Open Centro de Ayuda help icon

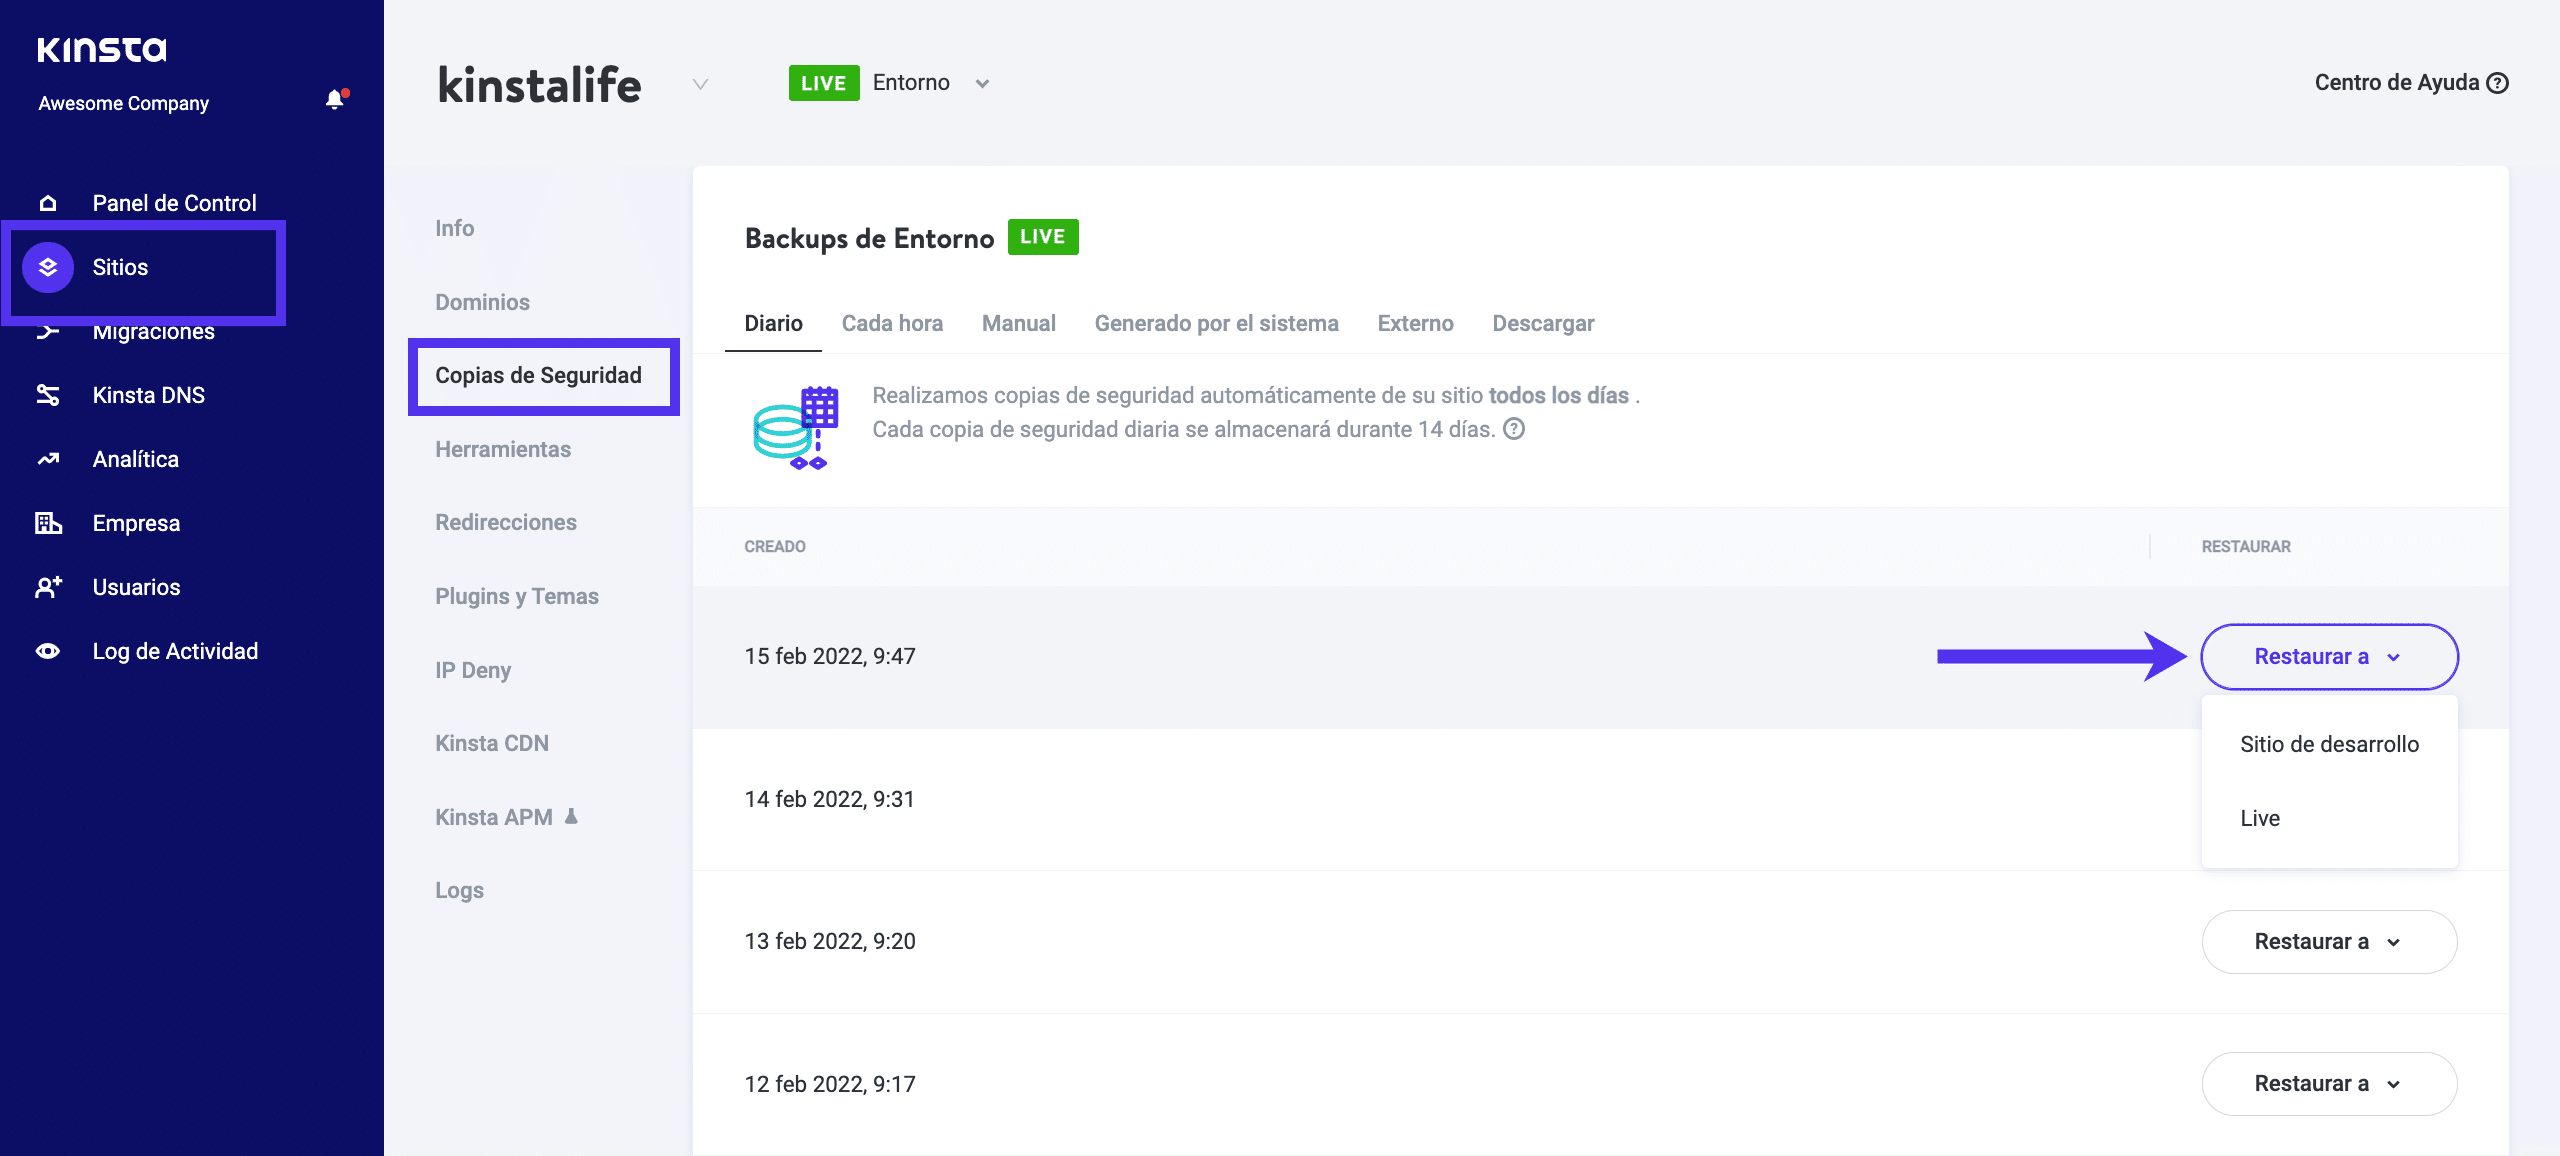pos(2498,83)
